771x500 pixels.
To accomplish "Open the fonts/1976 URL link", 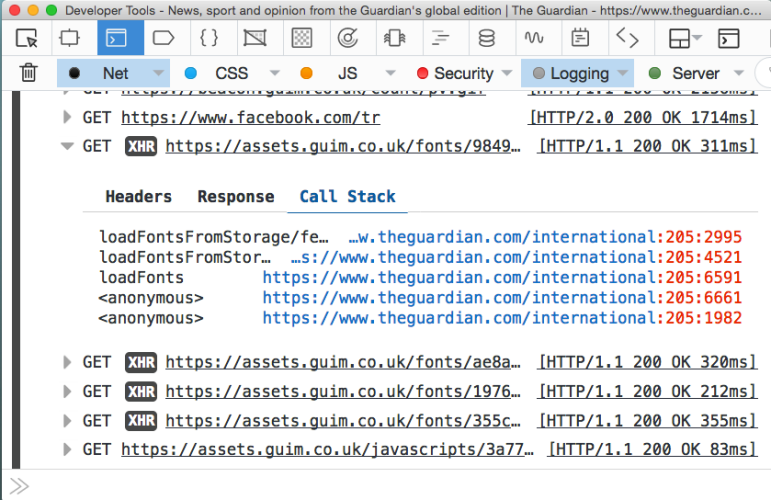I will click(343, 391).
